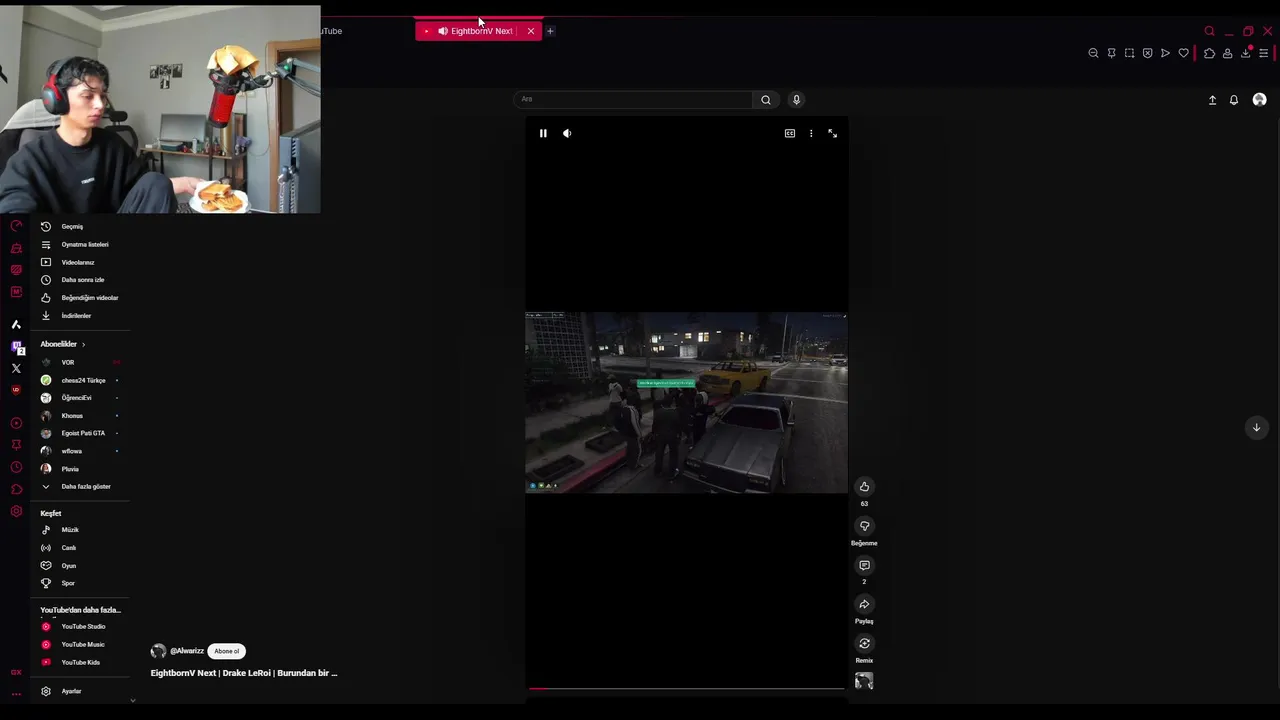The image size is (1280, 720).
Task: Open Ayarlar in the YouTube sidebar
Action: [80, 691]
